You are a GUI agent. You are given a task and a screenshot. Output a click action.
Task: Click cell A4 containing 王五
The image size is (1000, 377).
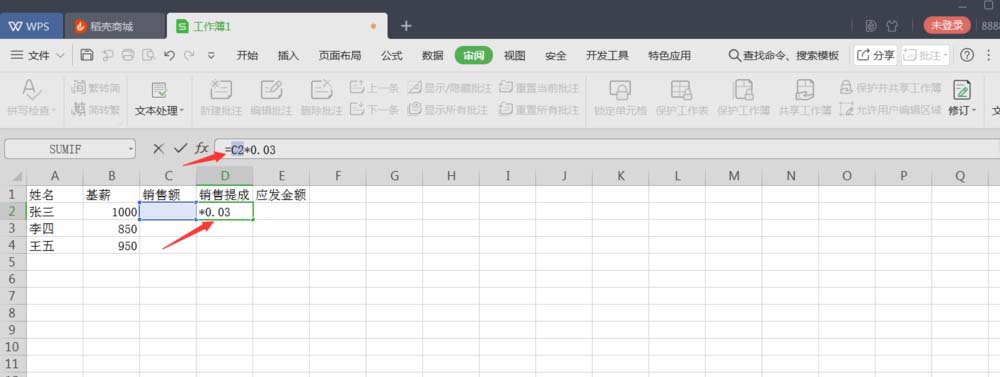point(55,246)
